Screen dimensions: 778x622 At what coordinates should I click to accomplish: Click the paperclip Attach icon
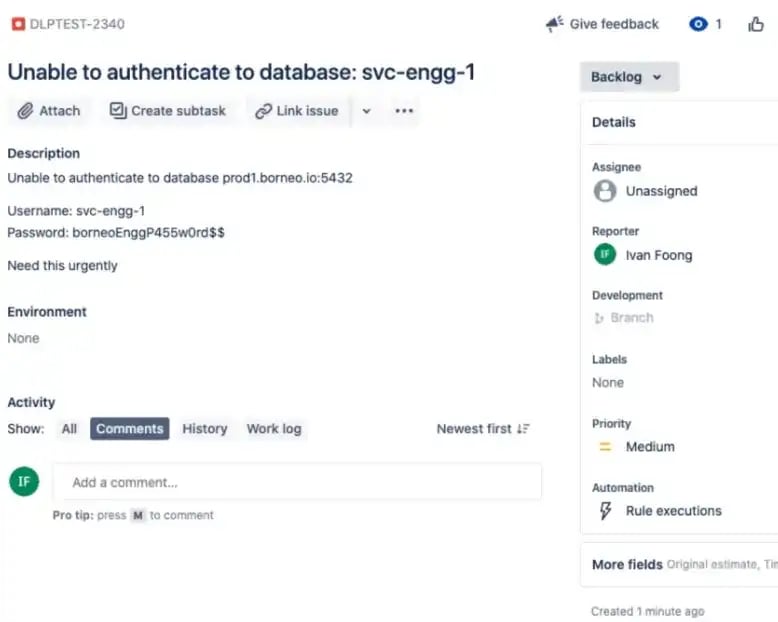click(25, 111)
